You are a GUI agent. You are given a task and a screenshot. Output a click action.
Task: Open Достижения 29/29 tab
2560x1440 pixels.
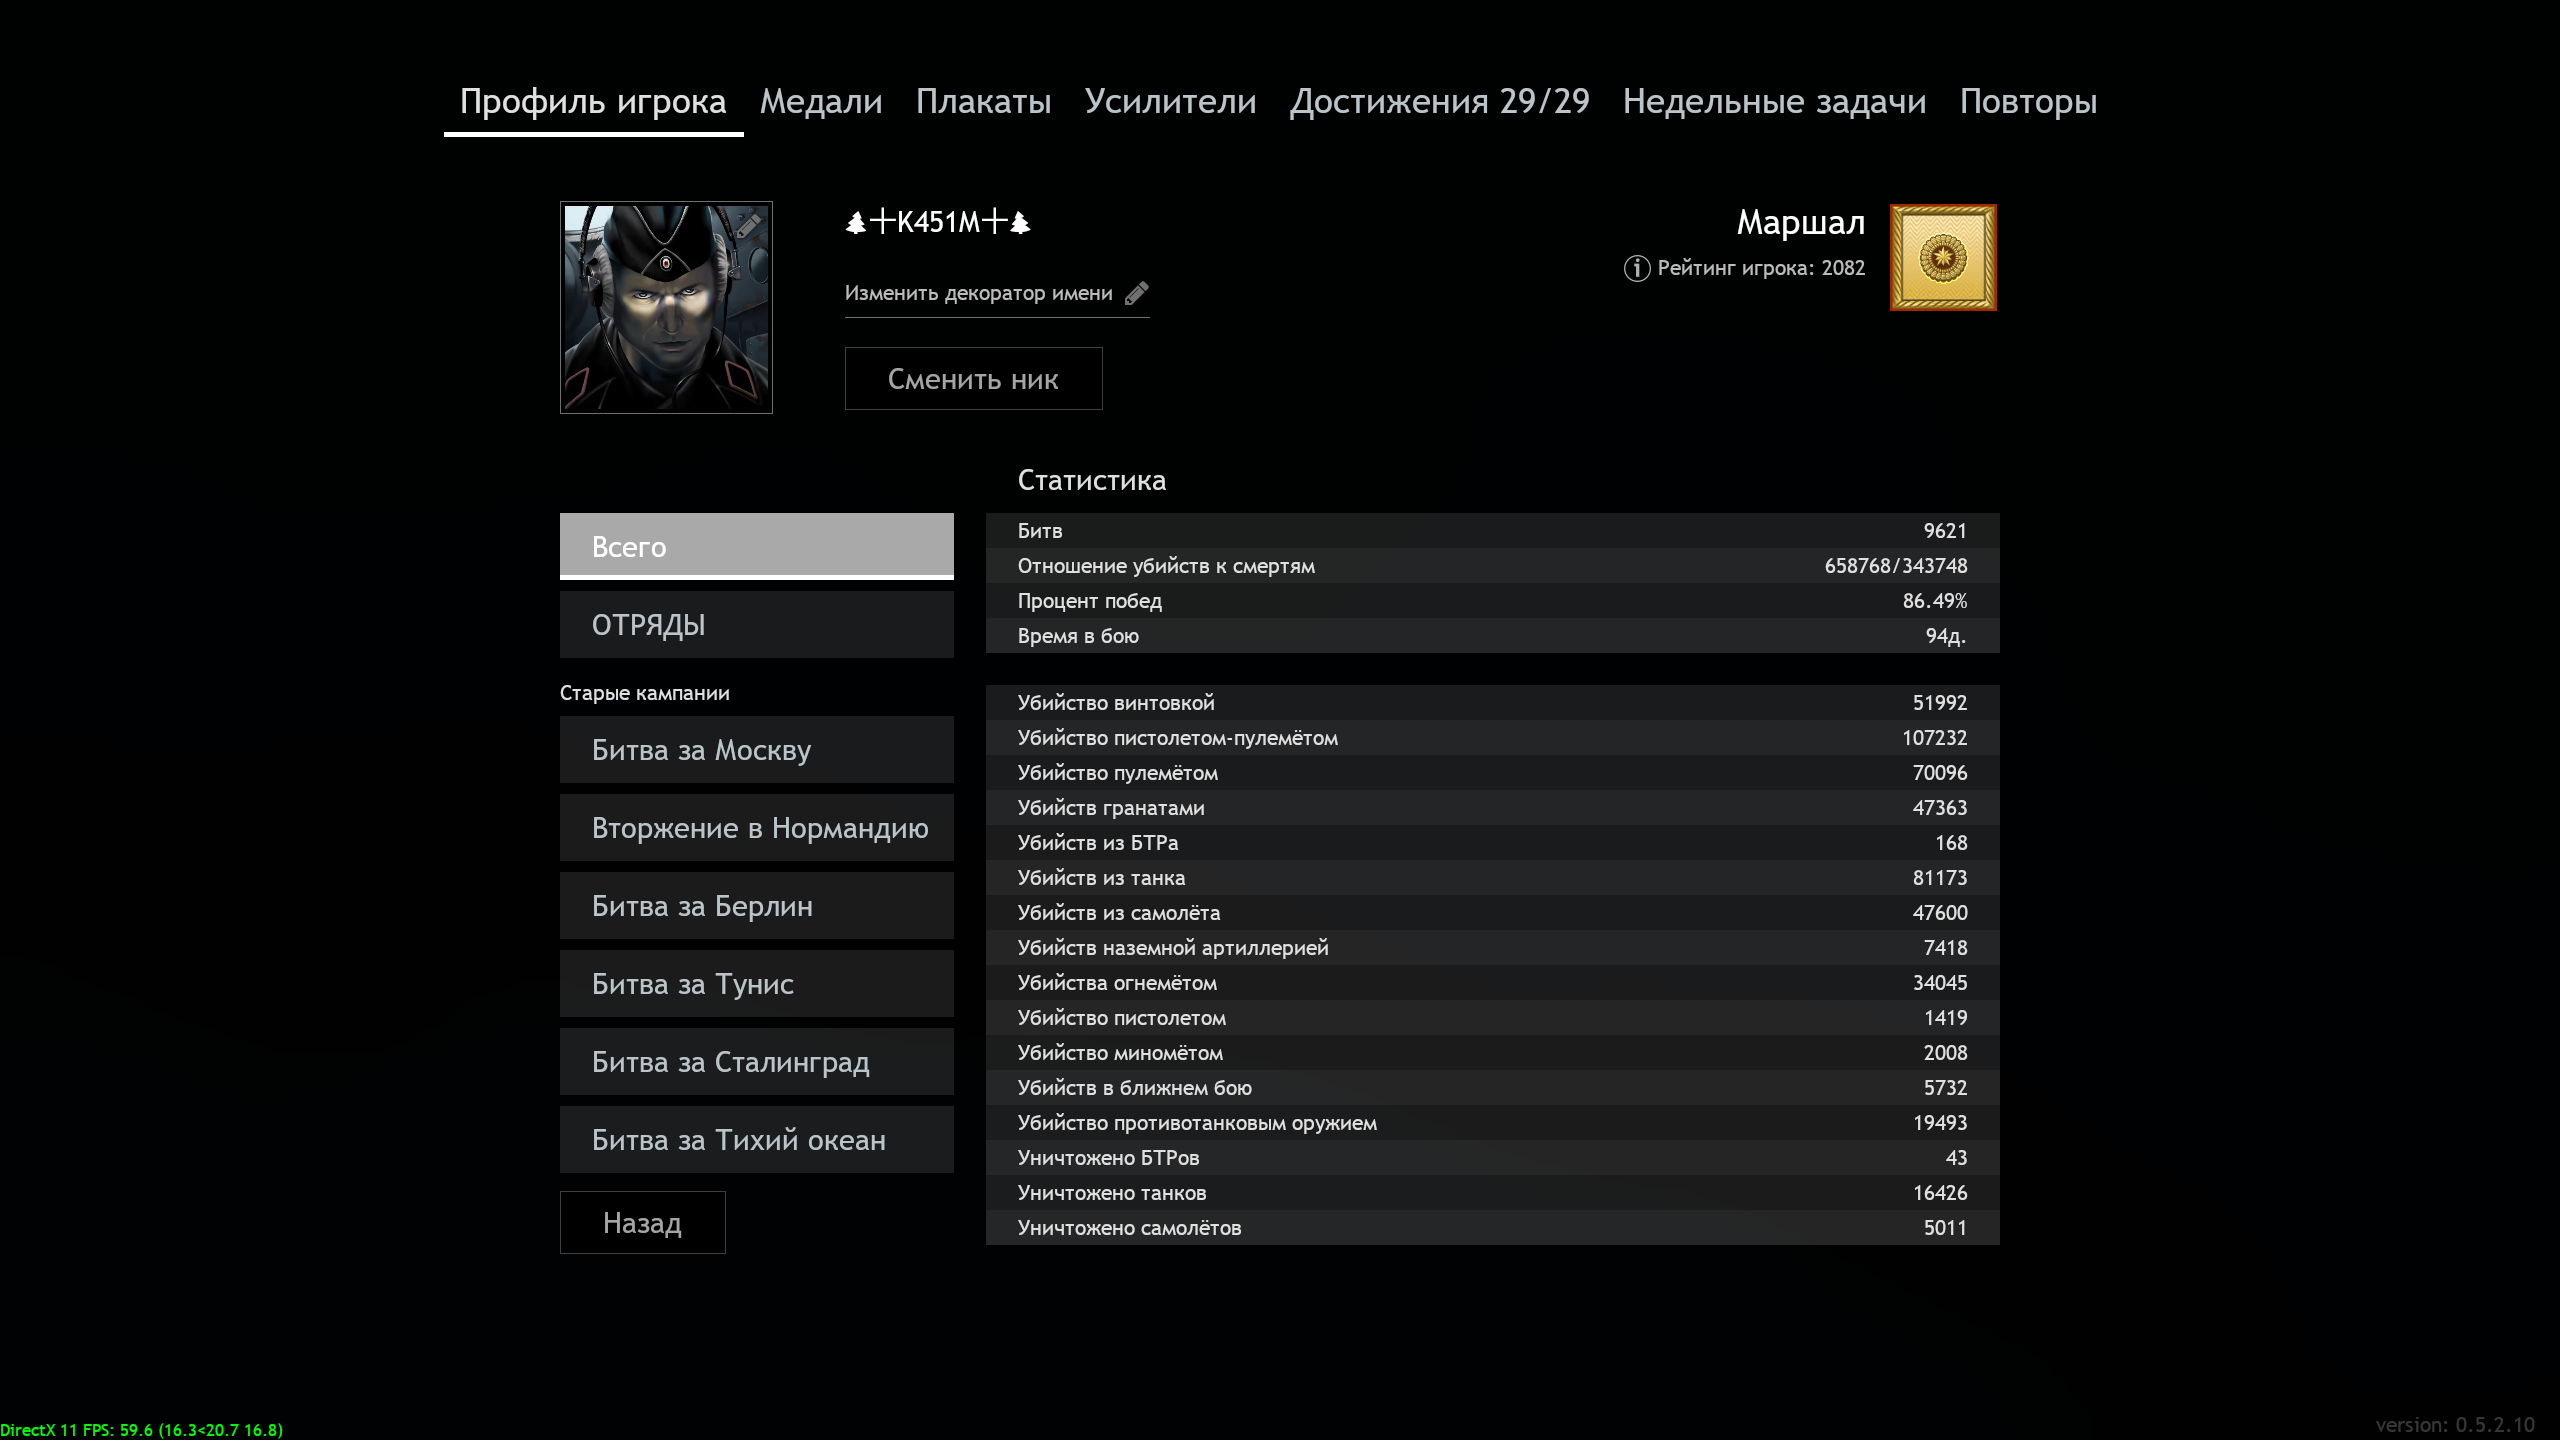pos(1439,102)
